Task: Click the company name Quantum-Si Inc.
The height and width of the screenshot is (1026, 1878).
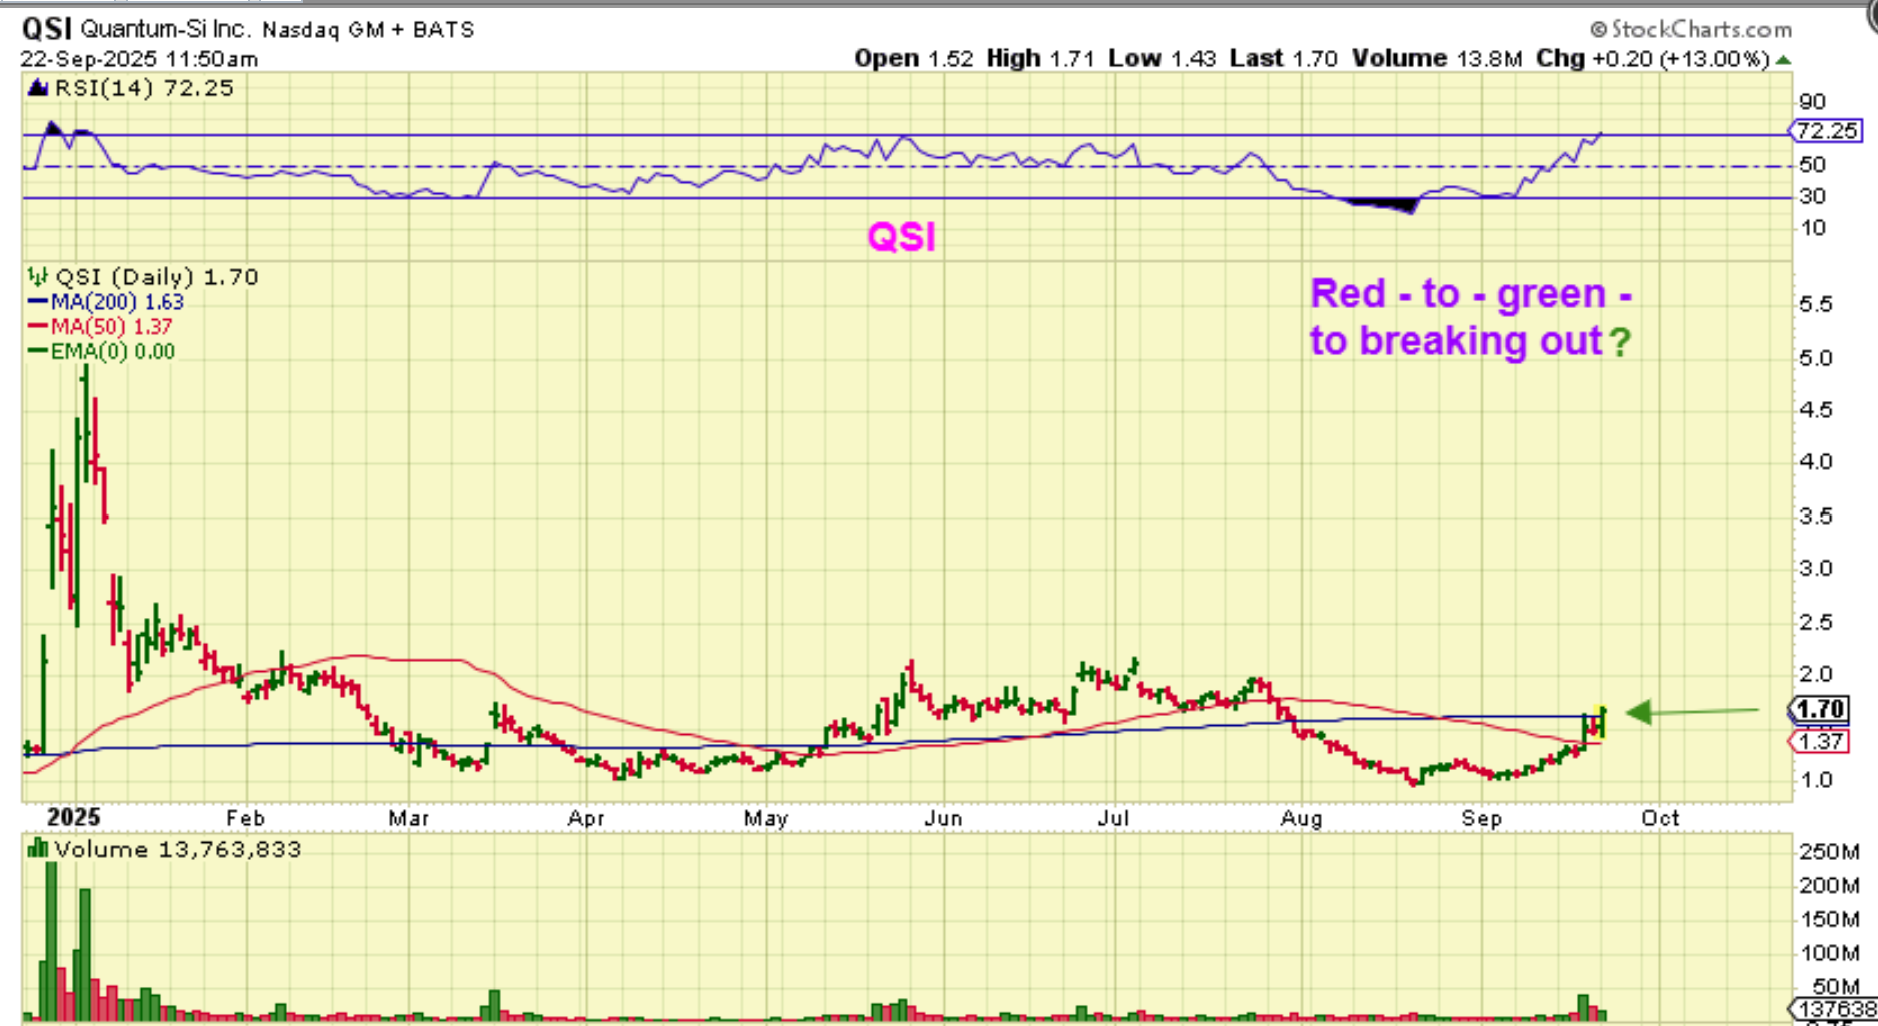Action: 165,29
